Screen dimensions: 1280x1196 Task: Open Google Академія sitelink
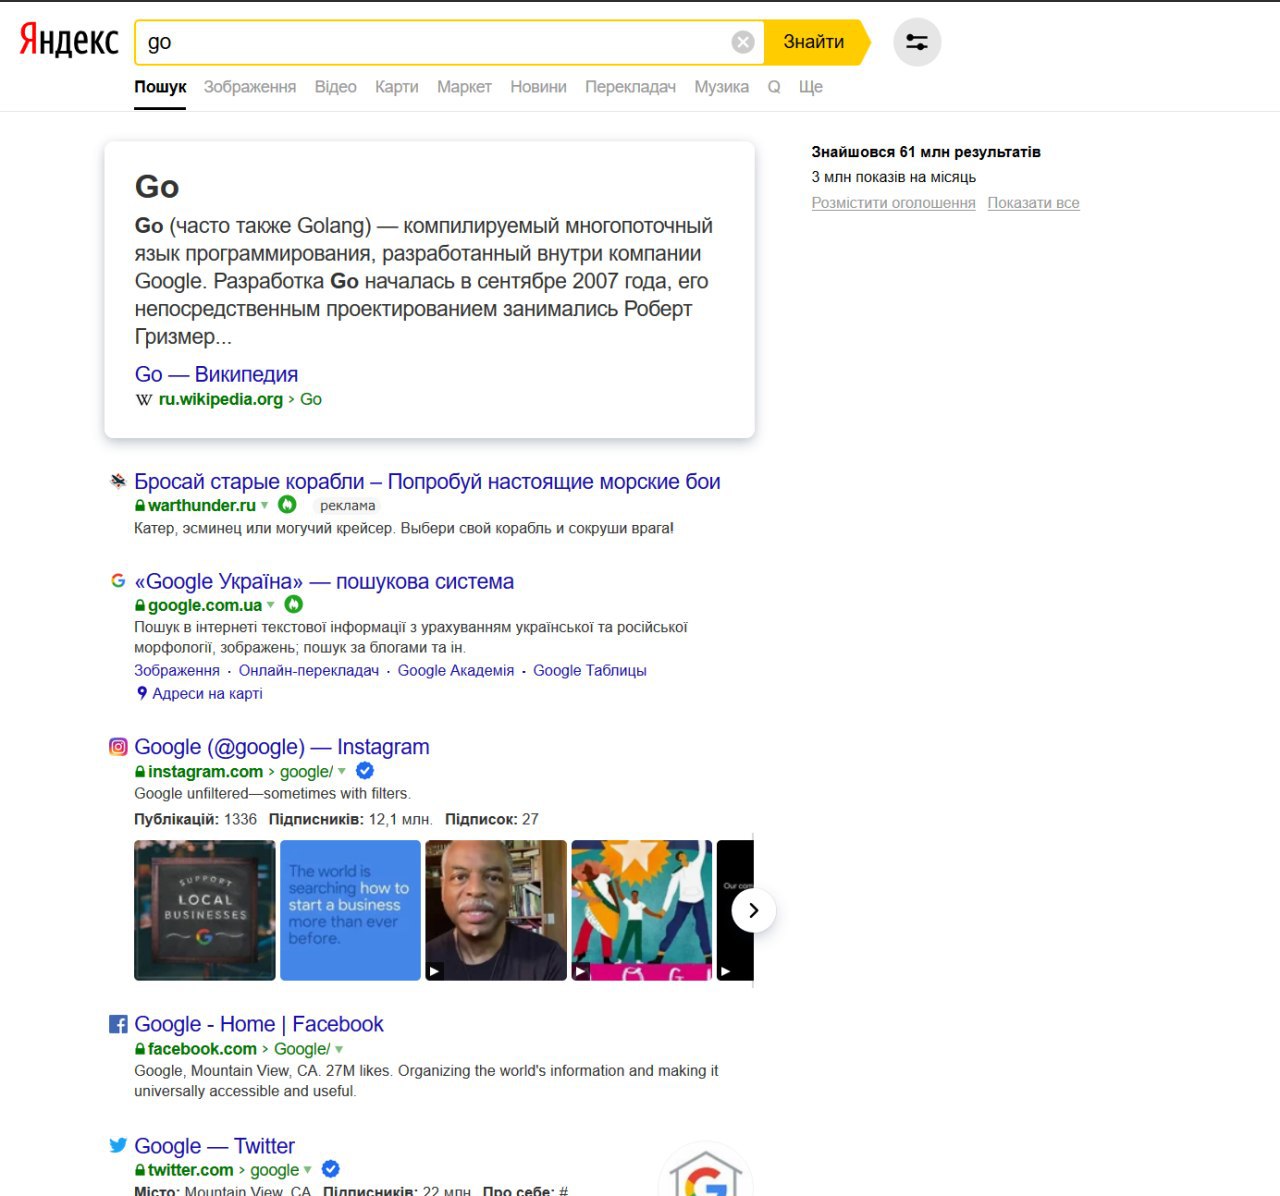coord(456,670)
